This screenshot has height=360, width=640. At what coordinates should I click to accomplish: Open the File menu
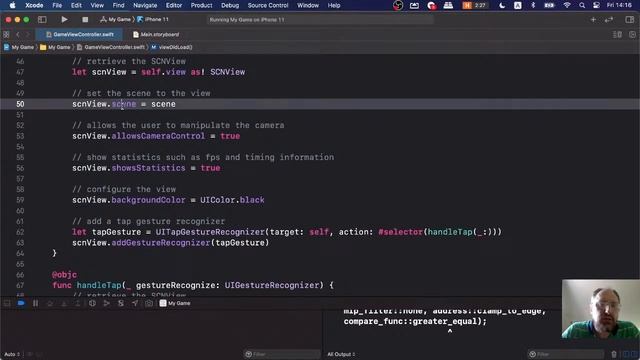pos(57,5)
